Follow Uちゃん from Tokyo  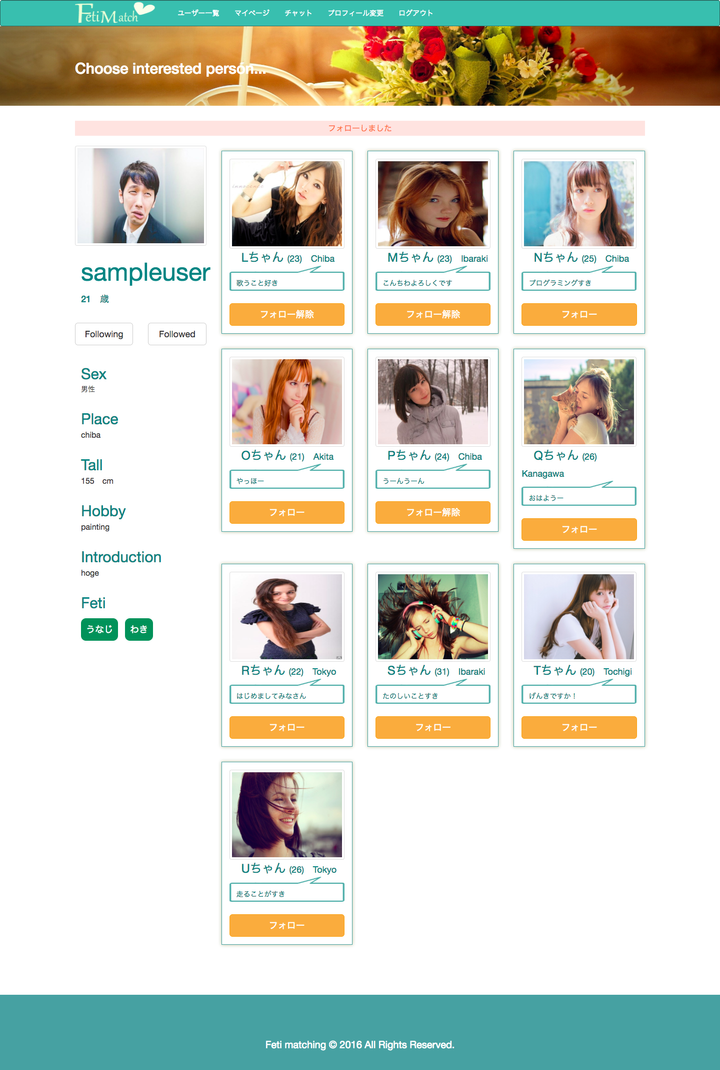[287, 925]
